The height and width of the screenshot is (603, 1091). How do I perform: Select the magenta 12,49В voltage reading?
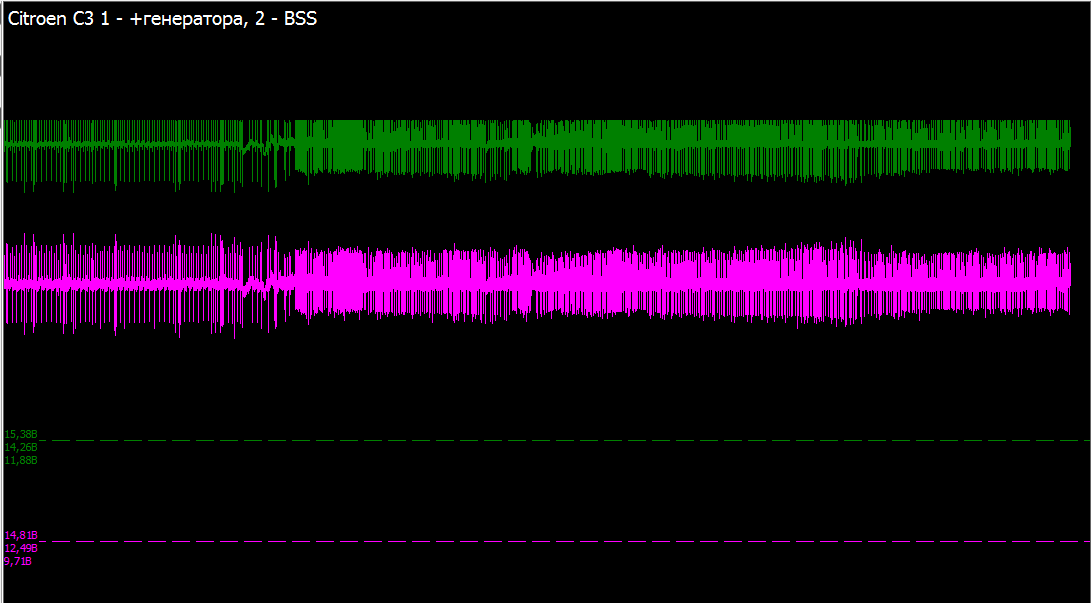coord(21,548)
